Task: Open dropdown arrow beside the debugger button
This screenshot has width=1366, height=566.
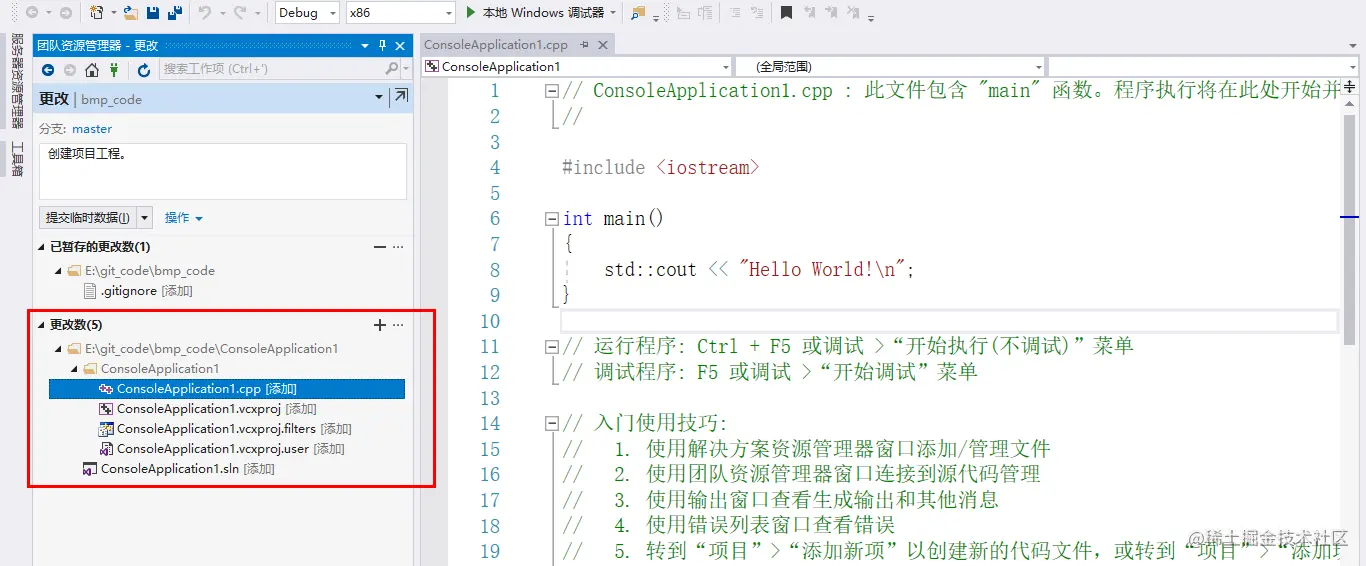Action: point(612,13)
